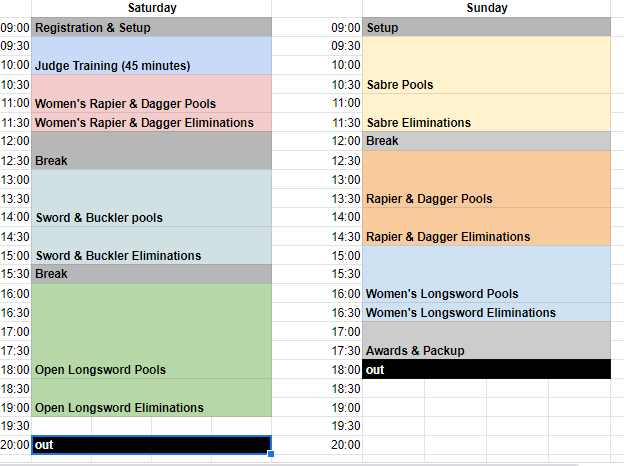Click the Registration & Setup cell
This screenshot has width=624, height=466.
pos(152,27)
